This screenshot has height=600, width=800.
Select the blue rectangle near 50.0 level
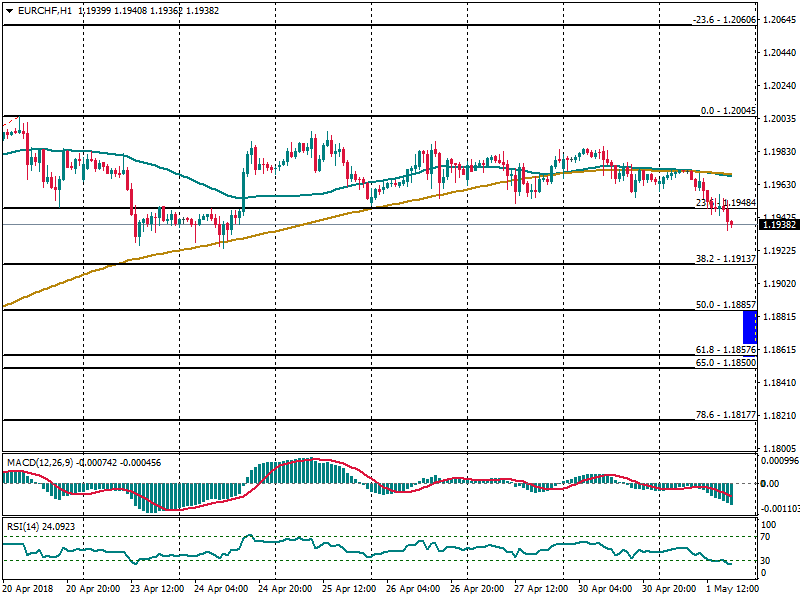pos(749,327)
